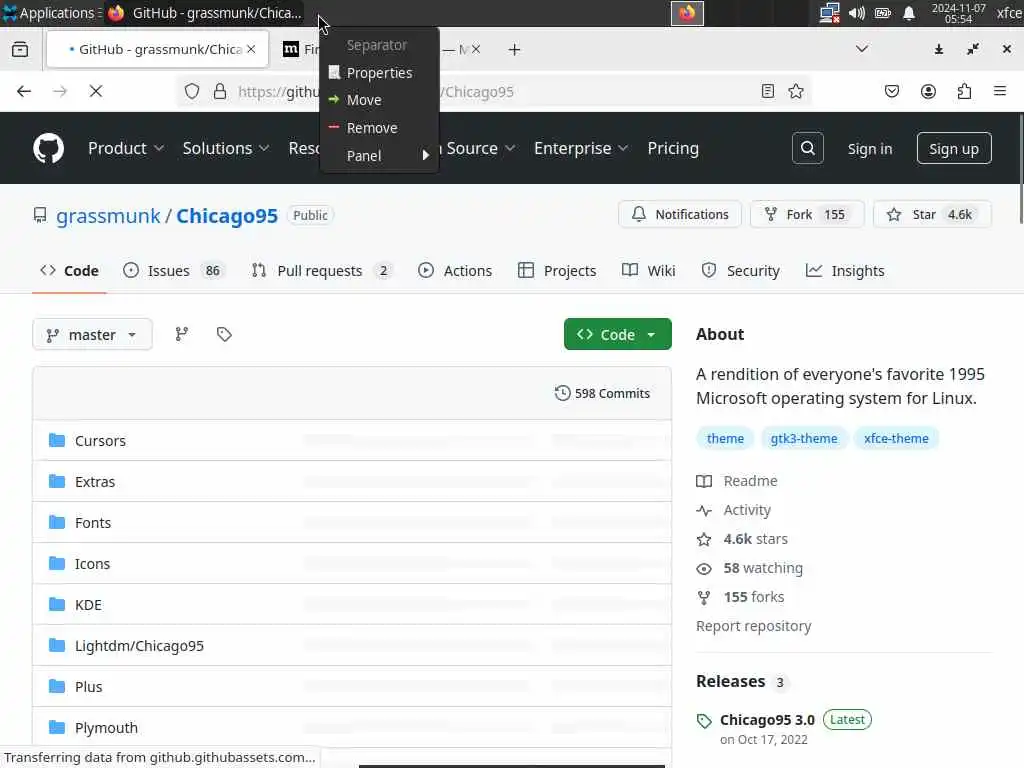The width and height of the screenshot is (1024, 768).
Task: Fork the repository with Fork button
Action: click(807, 214)
